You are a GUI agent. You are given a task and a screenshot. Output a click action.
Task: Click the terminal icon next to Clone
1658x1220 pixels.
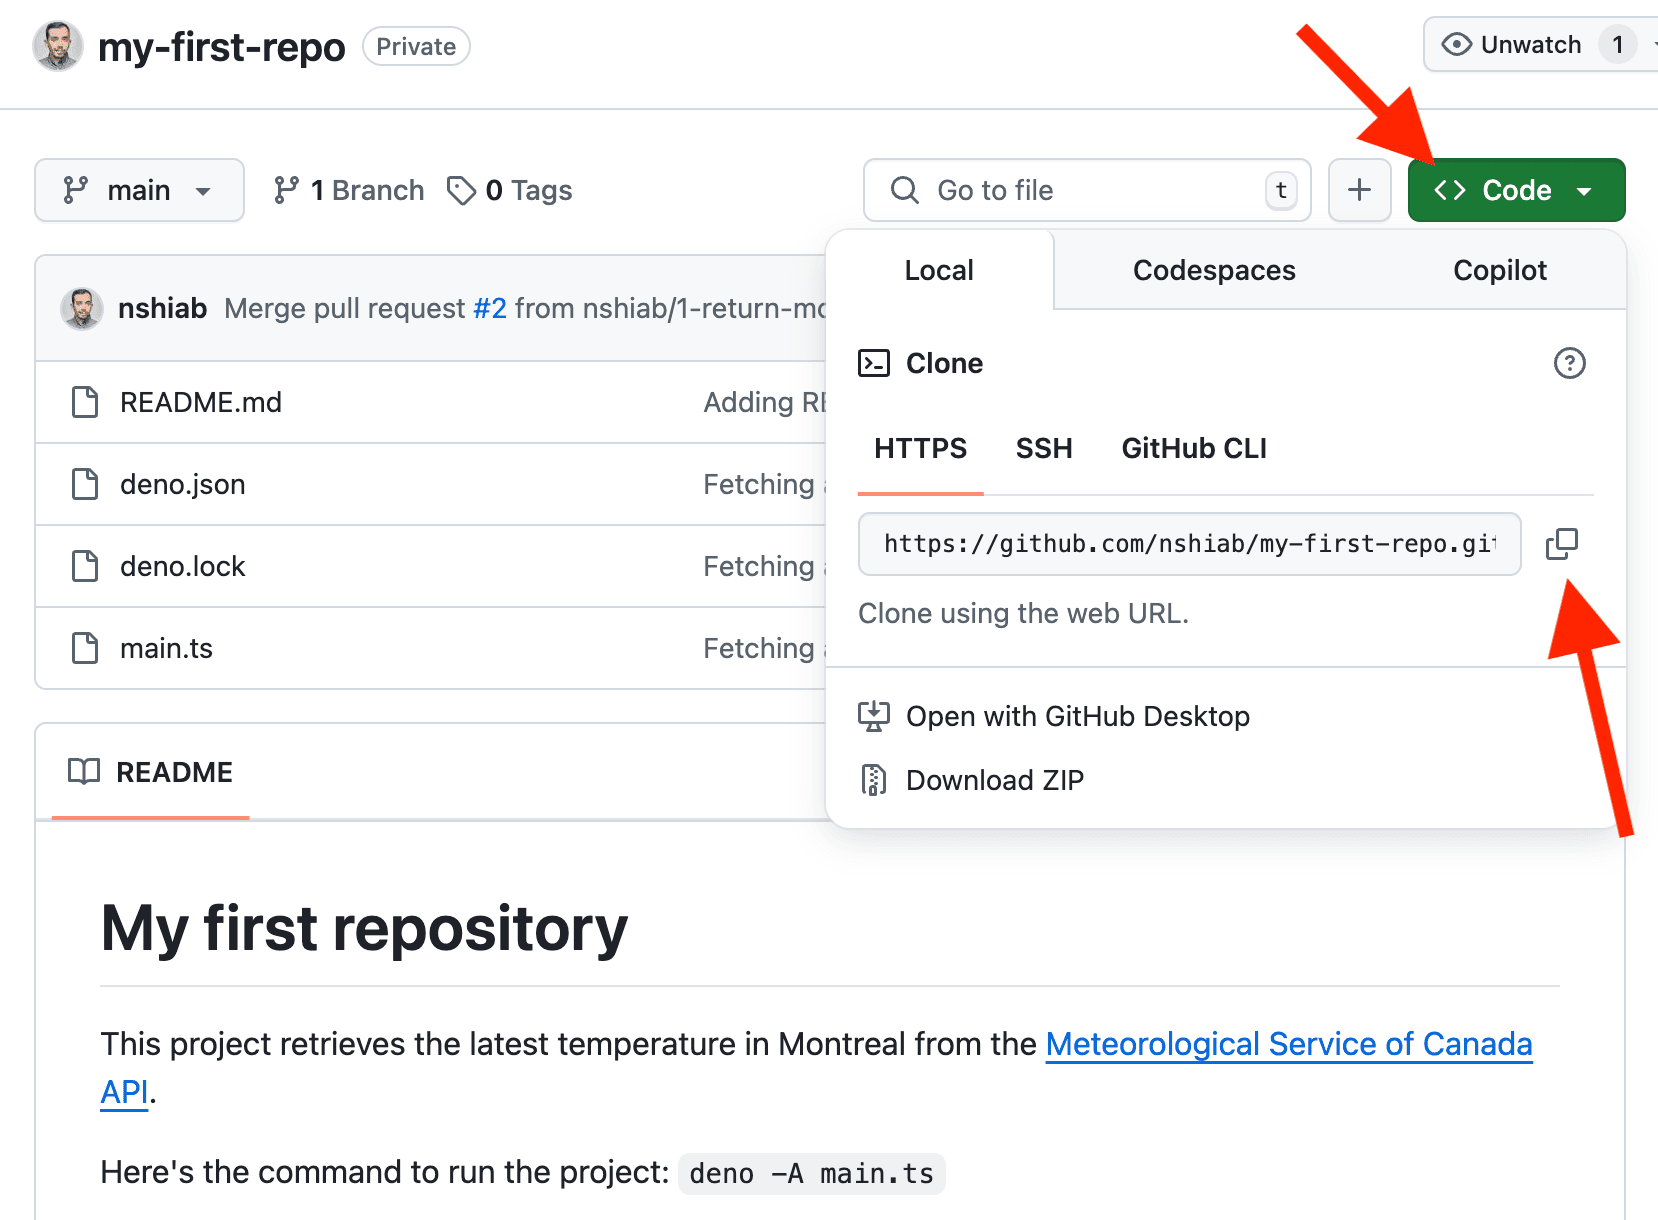coord(874,363)
